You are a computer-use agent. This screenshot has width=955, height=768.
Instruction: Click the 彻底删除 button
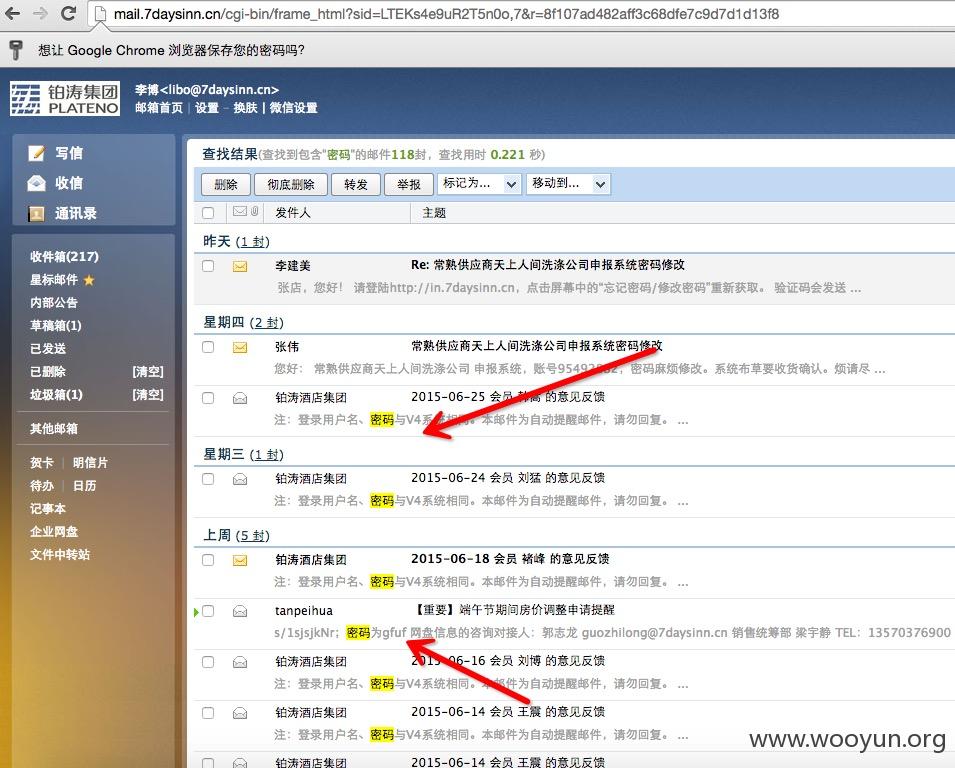[x=291, y=184]
